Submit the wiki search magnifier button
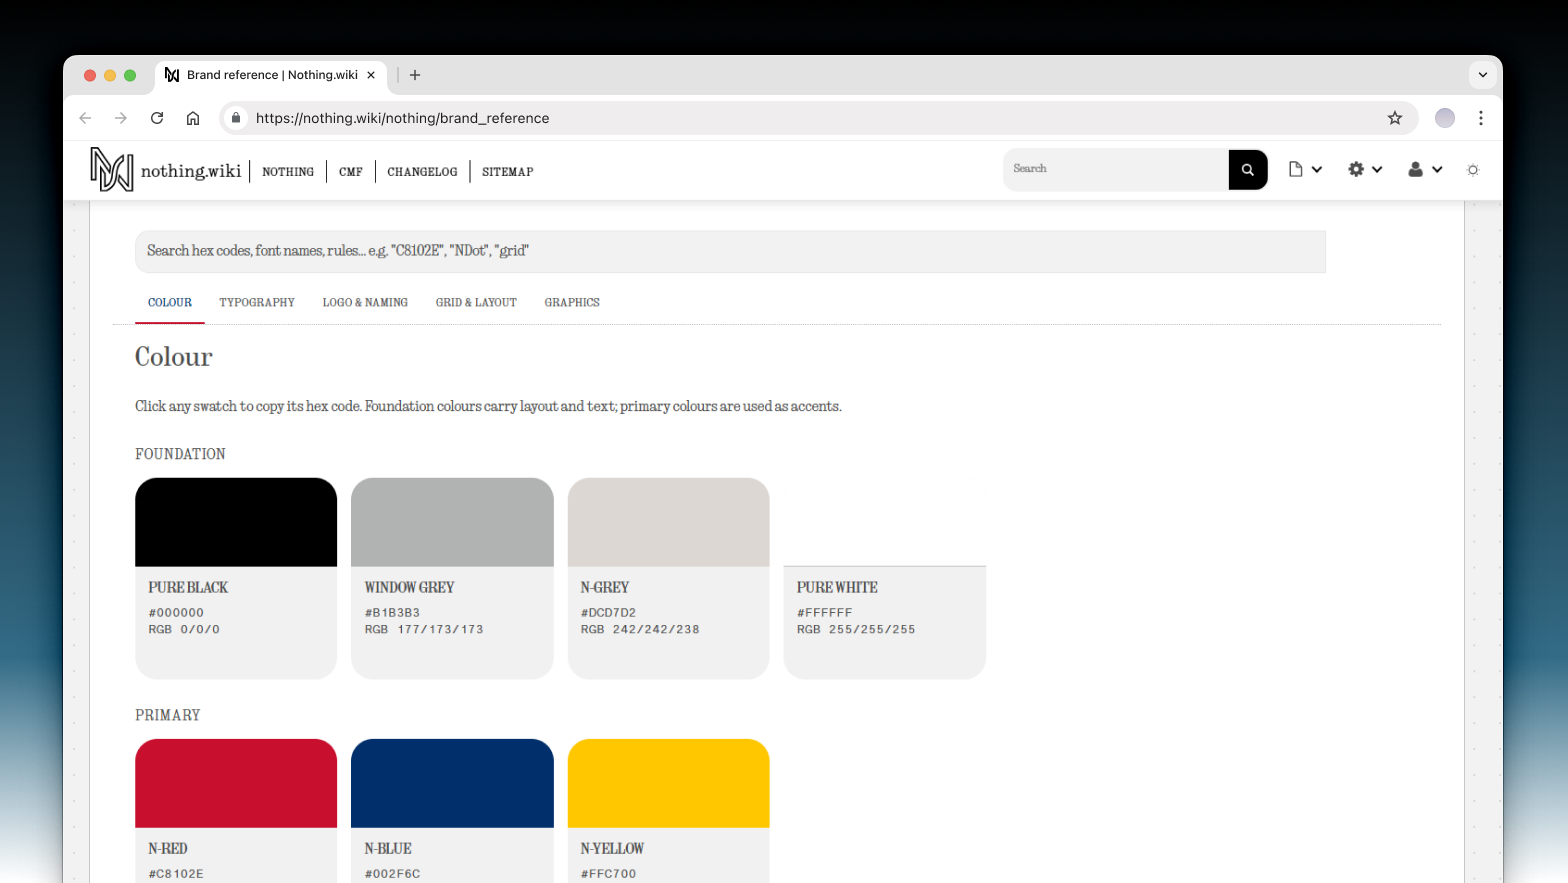Viewport: 1568px width, 883px height. [1248, 170]
